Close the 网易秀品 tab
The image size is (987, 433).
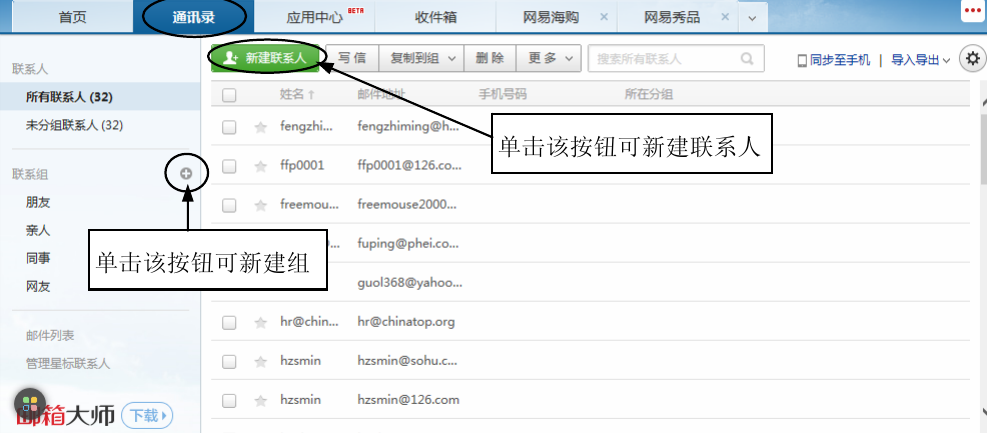(725, 17)
